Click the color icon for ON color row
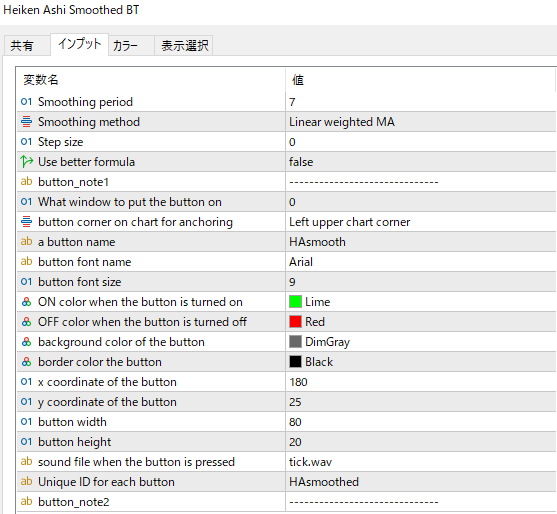 click(26, 302)
